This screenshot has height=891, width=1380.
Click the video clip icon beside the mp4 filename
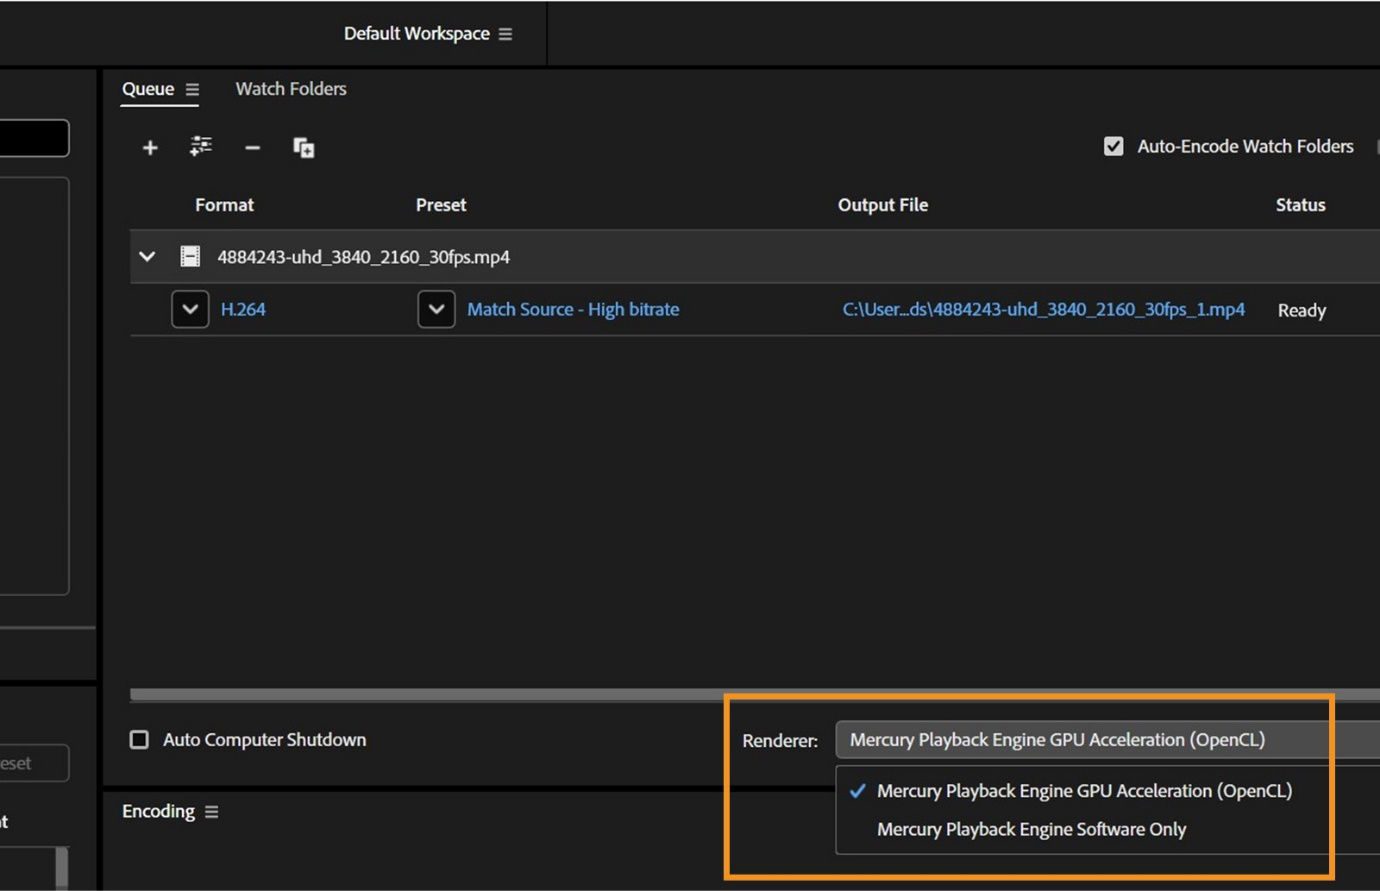[188, 256]
